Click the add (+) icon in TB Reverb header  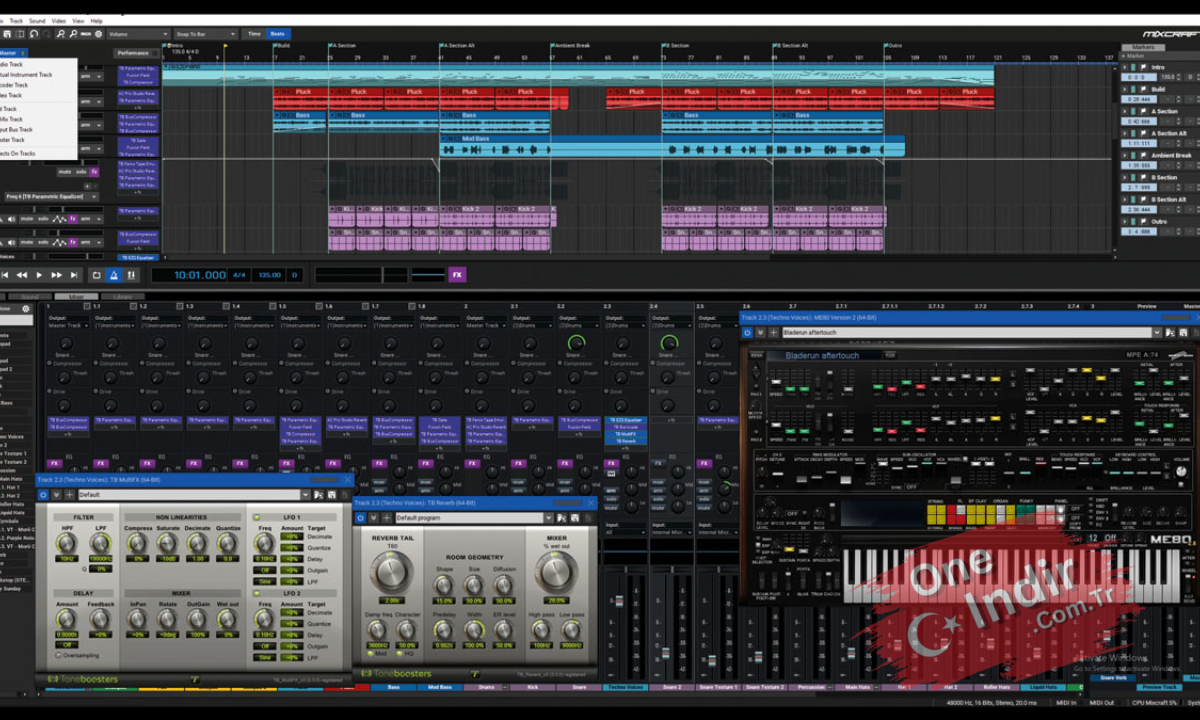click(386, 518)
